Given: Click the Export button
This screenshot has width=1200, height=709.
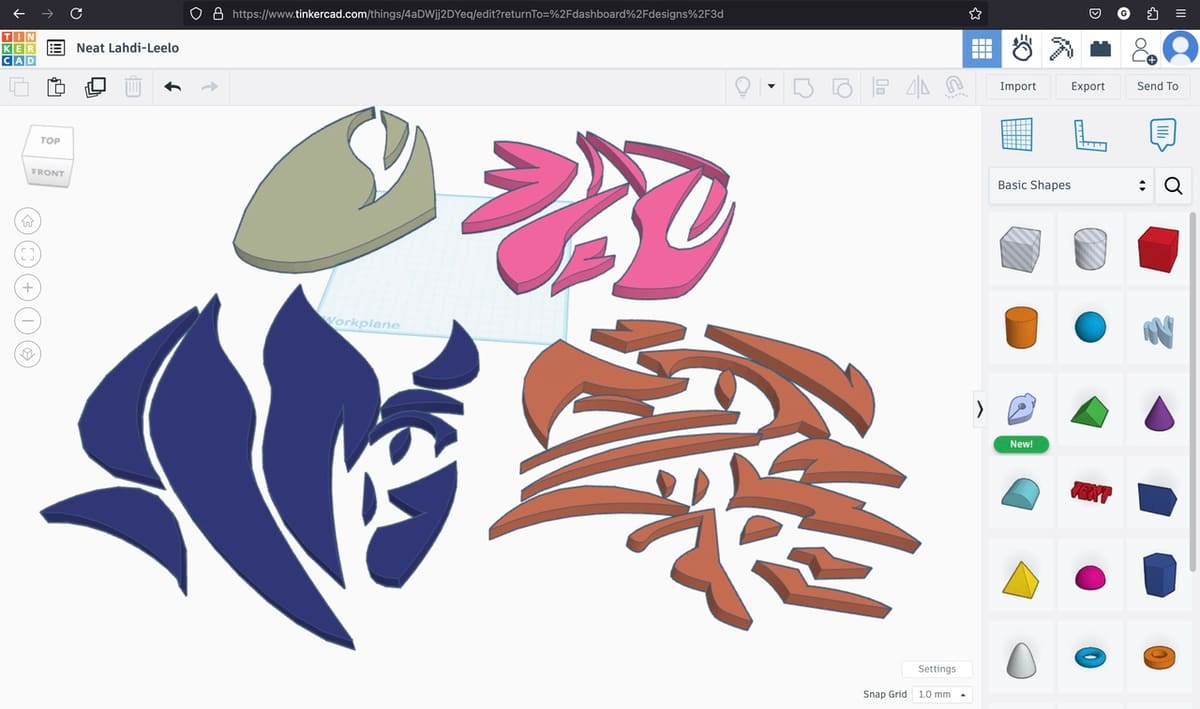Looking at the screenshot, I should (1088, 86).
